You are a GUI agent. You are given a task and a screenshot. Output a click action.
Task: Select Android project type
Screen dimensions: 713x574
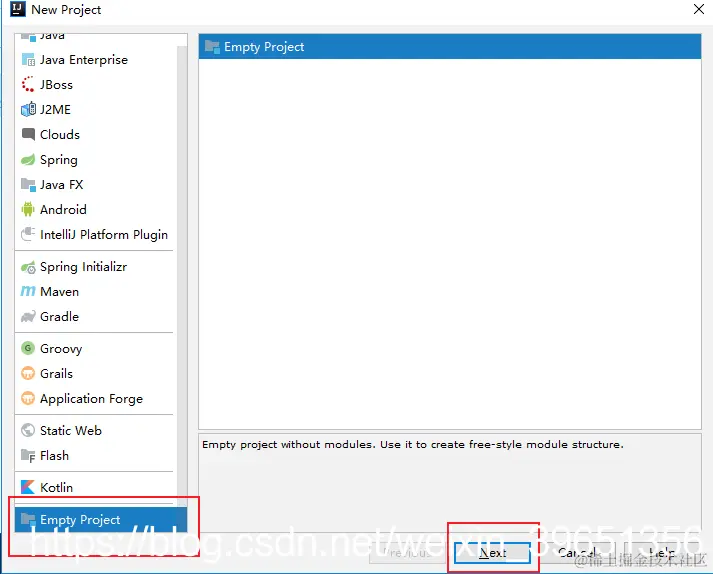[x=94, y=209]
